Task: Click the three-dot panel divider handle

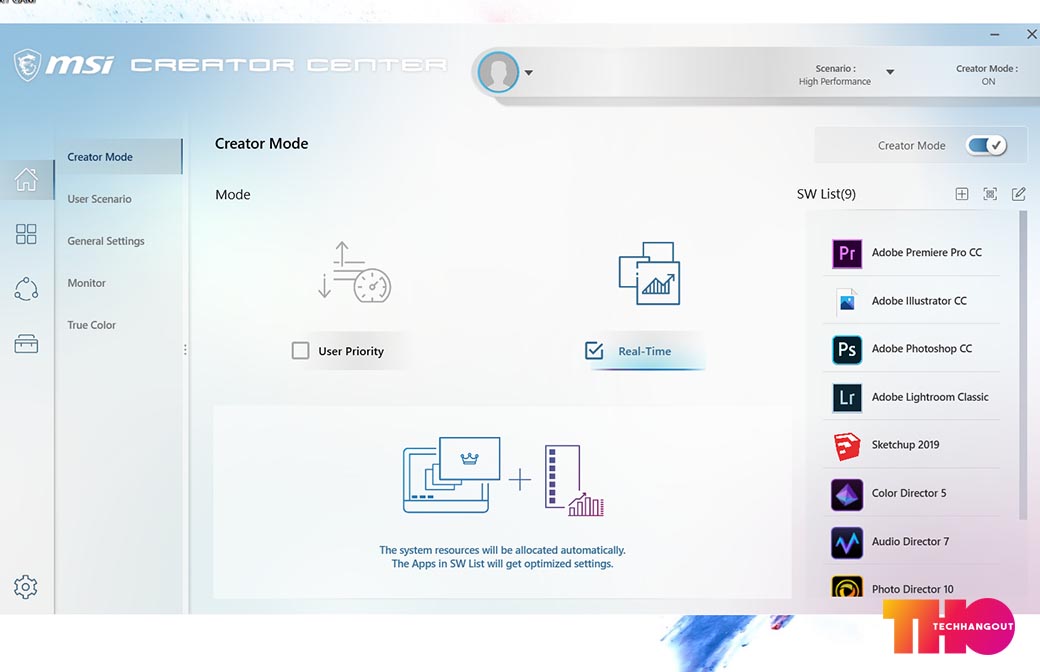Action: pos(185,349)
